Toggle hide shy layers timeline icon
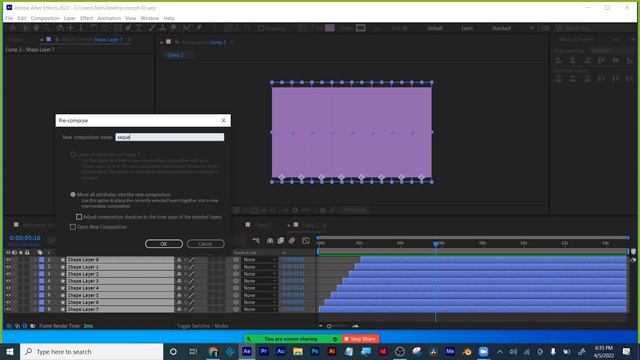 click(270, 241)
